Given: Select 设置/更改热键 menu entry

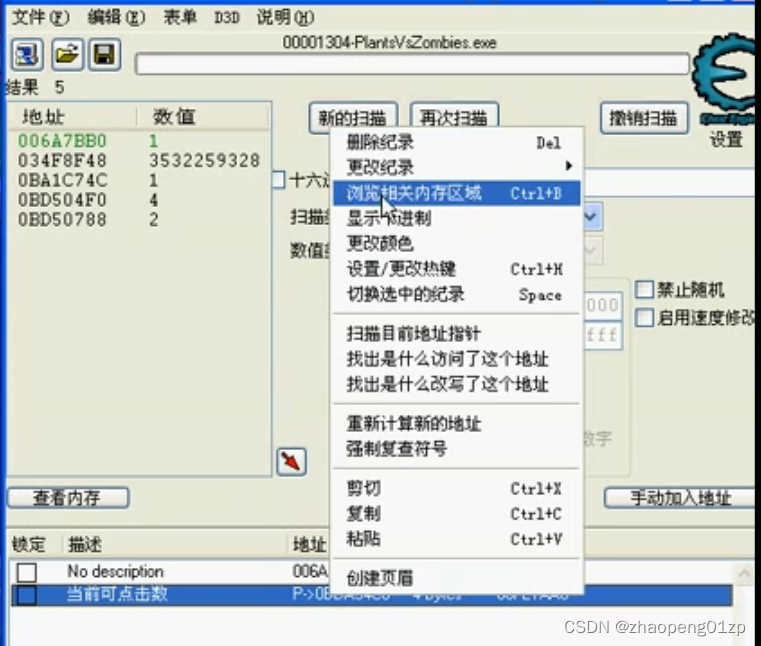Looking at the screenshot, I should click(457, 268).
